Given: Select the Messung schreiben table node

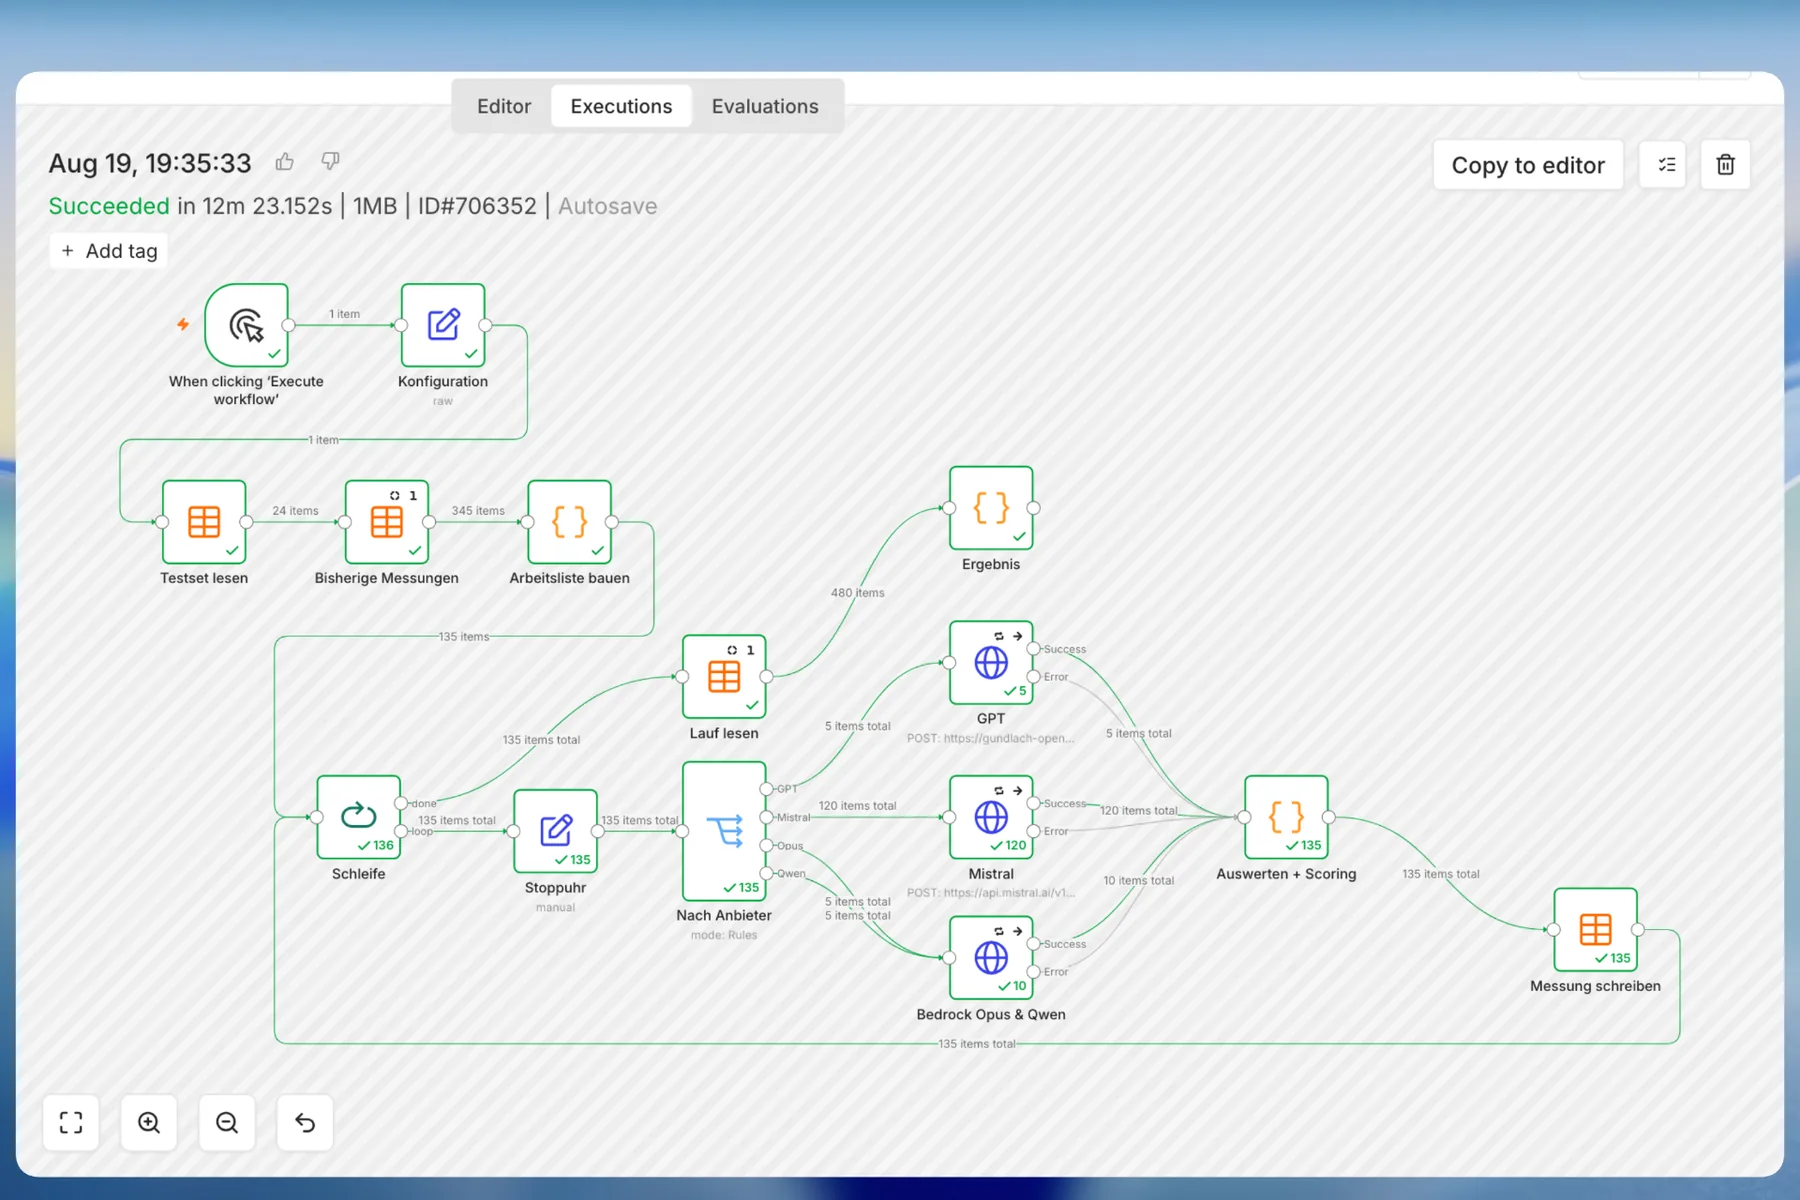Looking at the screenshot, I should [x=1595, y=930].
